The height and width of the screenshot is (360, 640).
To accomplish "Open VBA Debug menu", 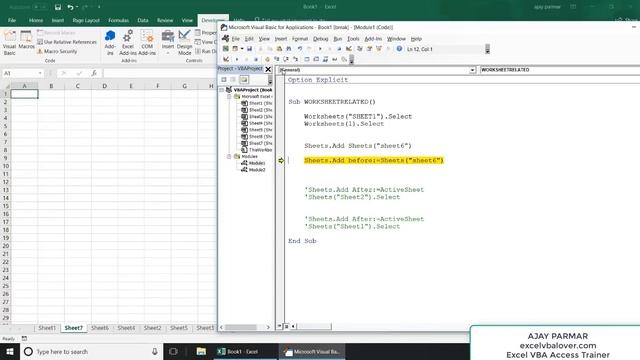I will [x=320, y=39].
